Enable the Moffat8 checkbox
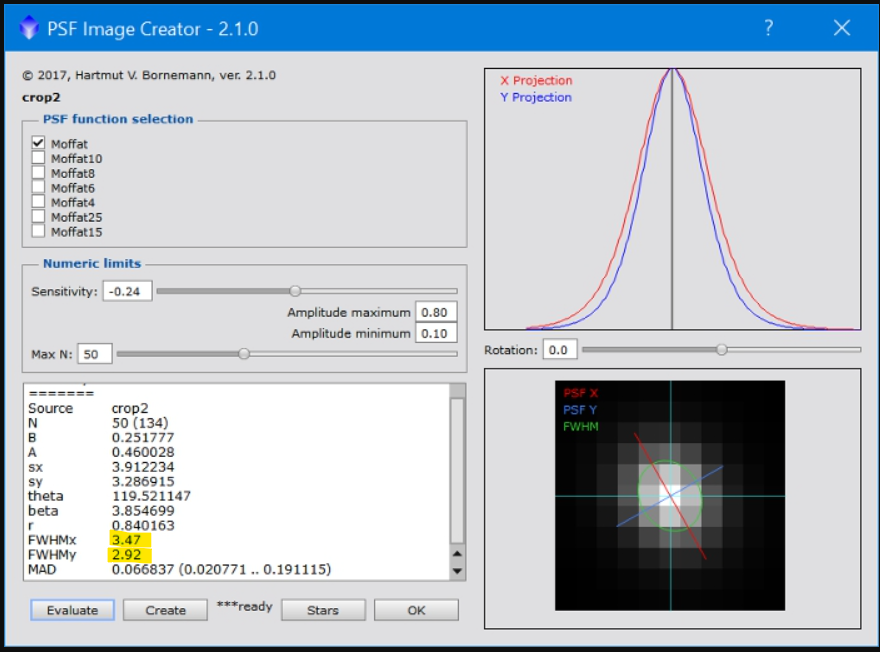This screenshot has height=652, width=880. 39,173
